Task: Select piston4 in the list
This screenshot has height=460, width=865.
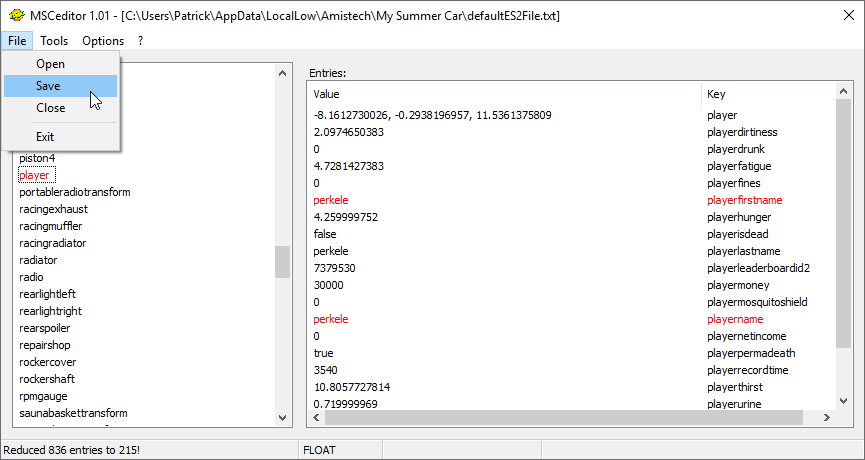Action: pyautogui.click(x=37, y=158)
